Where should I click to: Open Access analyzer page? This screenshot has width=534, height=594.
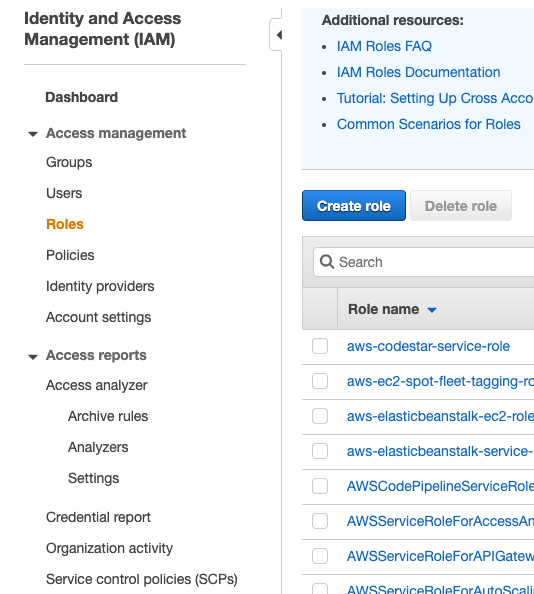(97, 385)
